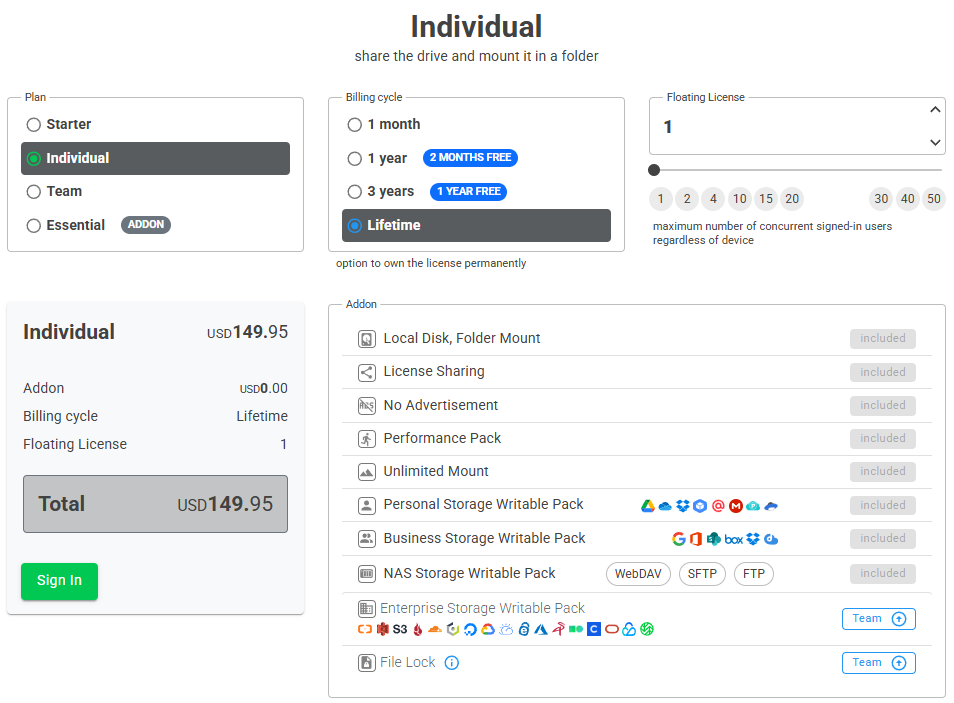Click the Floating License slider handle
The height and width of the screenshot is (703, 954).
point(654,170)
